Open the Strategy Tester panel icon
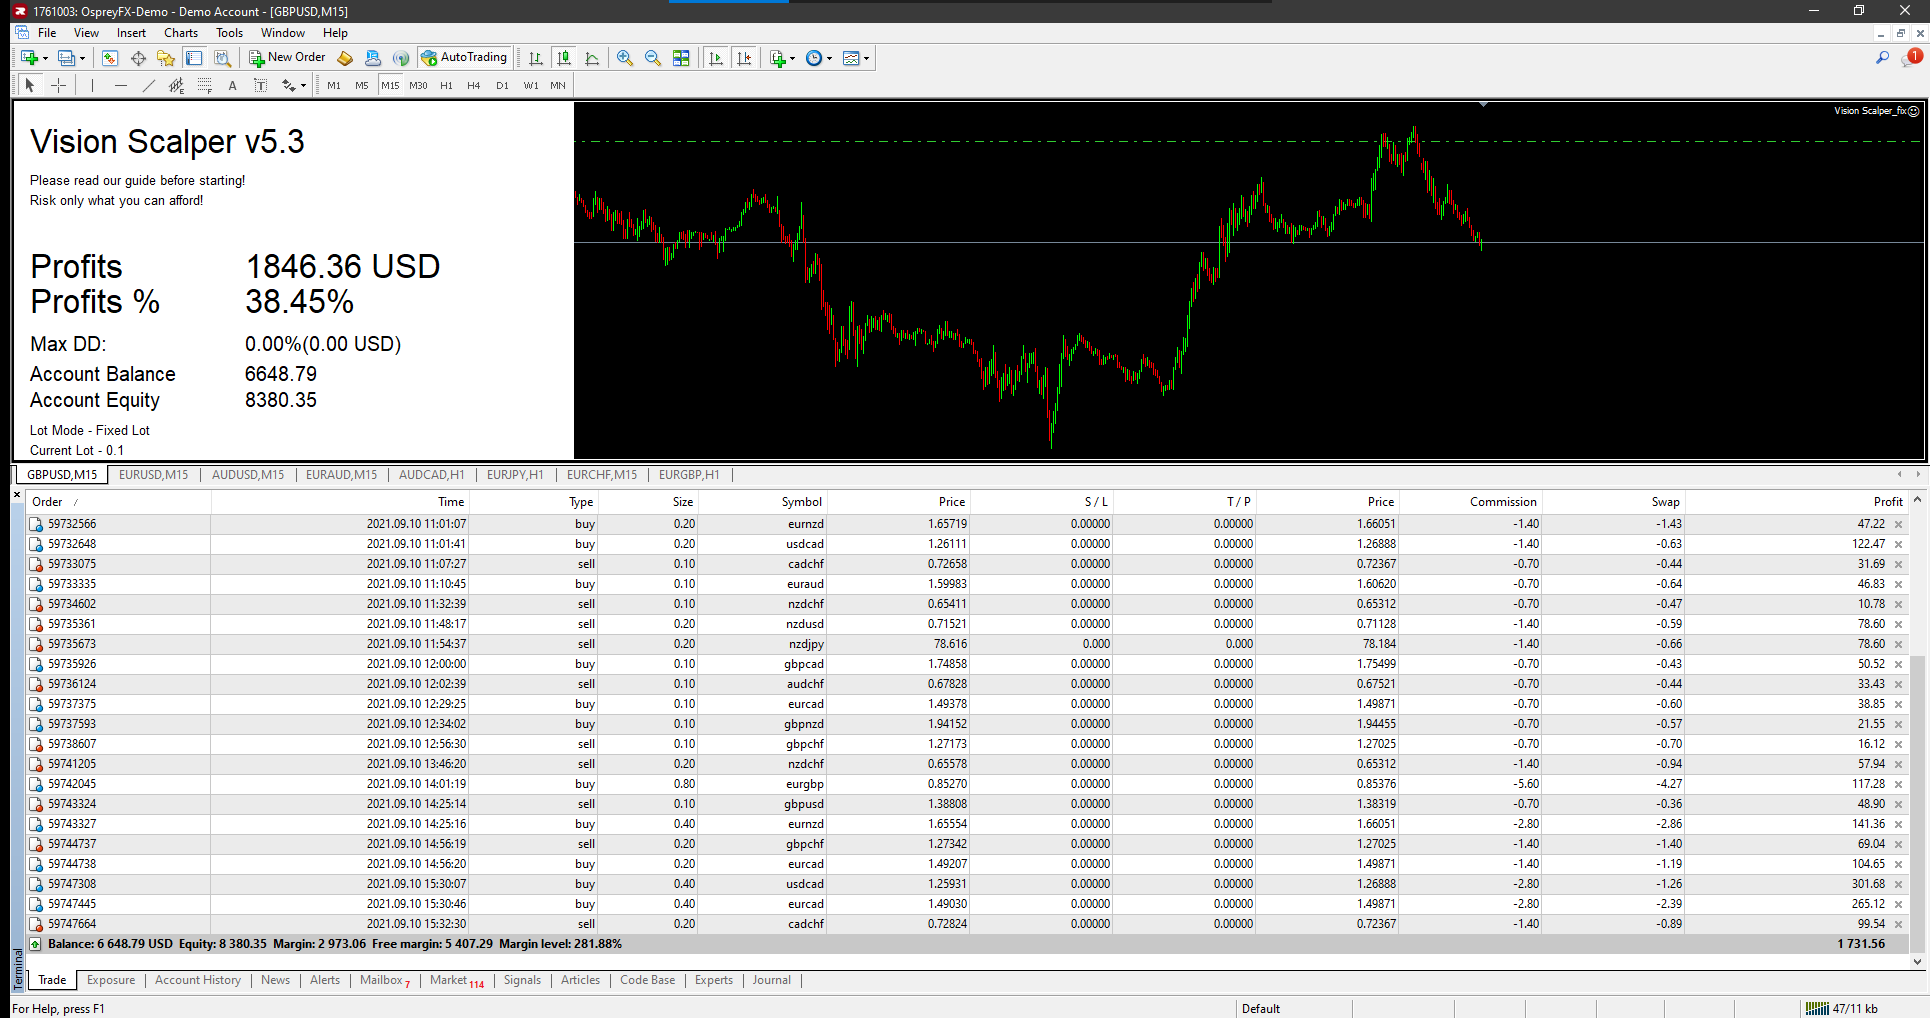Image resolution: width=1930 pixels, height=1018 pixels. tap(222, 58)
